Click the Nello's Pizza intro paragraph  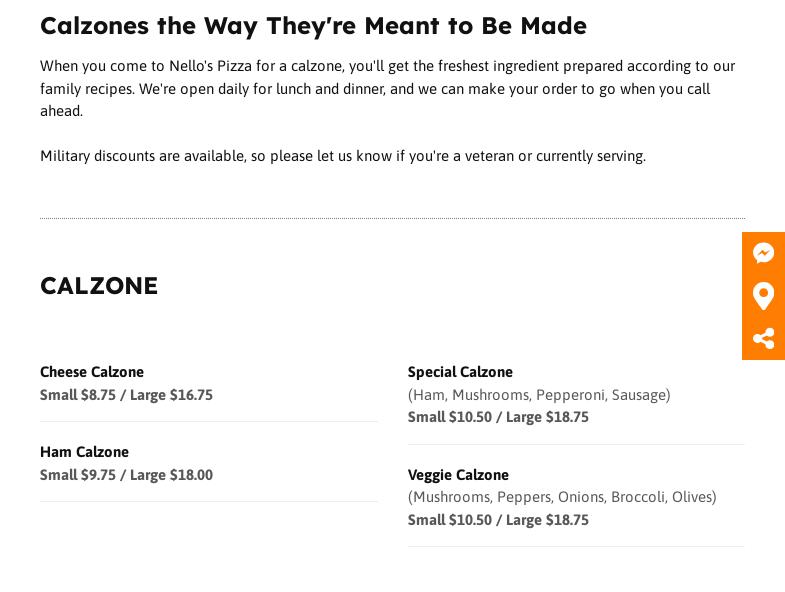pyautogui.click(x=387, y=88)
